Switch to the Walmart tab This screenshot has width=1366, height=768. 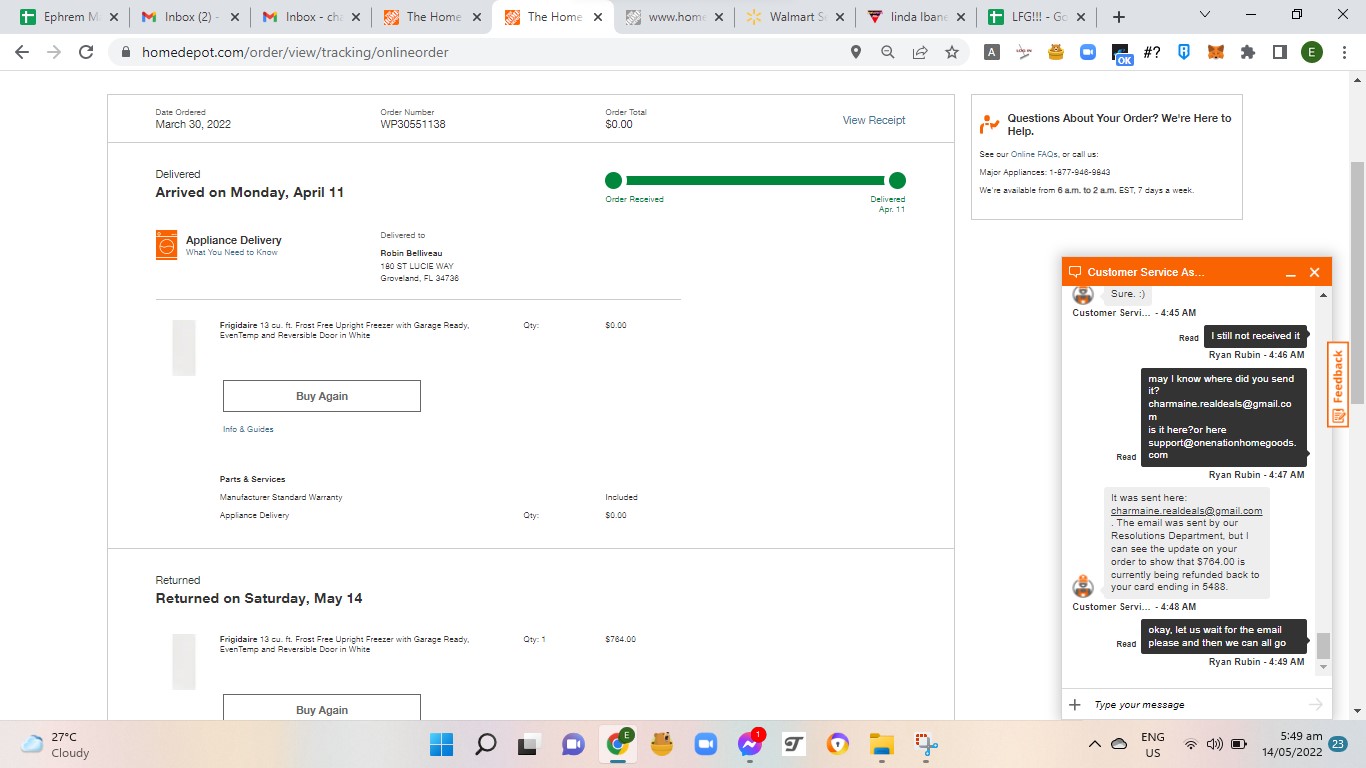tap(795, 17)
